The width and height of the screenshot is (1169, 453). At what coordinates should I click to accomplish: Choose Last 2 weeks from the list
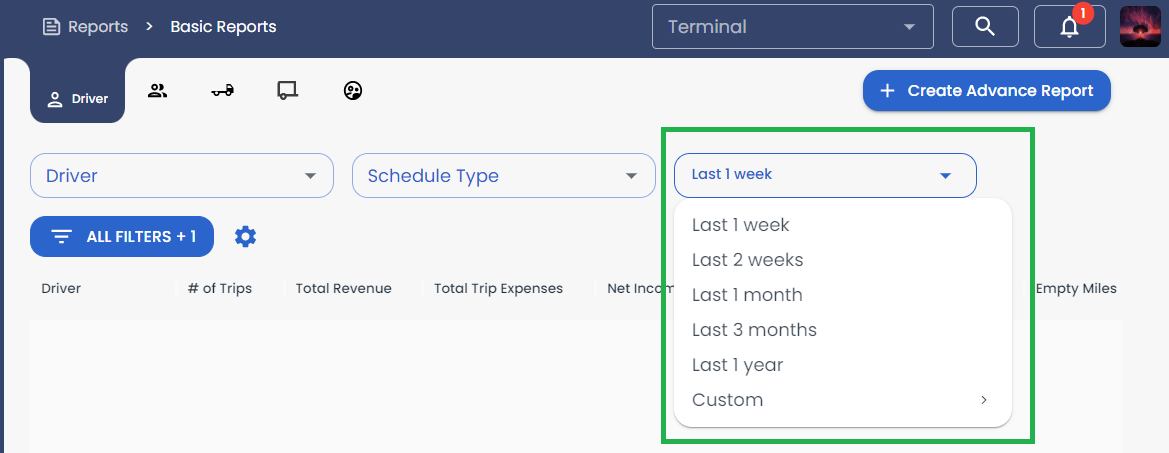click(x=747, y=260)
